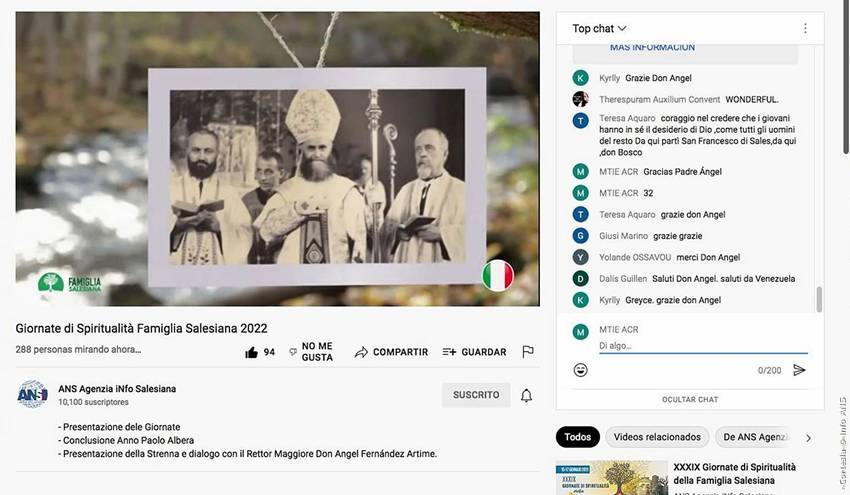Click Dalis Guillen avatar in chat
Image resolution: width=850 pixels, height=495 pixels.
click(x=581, y=279)
